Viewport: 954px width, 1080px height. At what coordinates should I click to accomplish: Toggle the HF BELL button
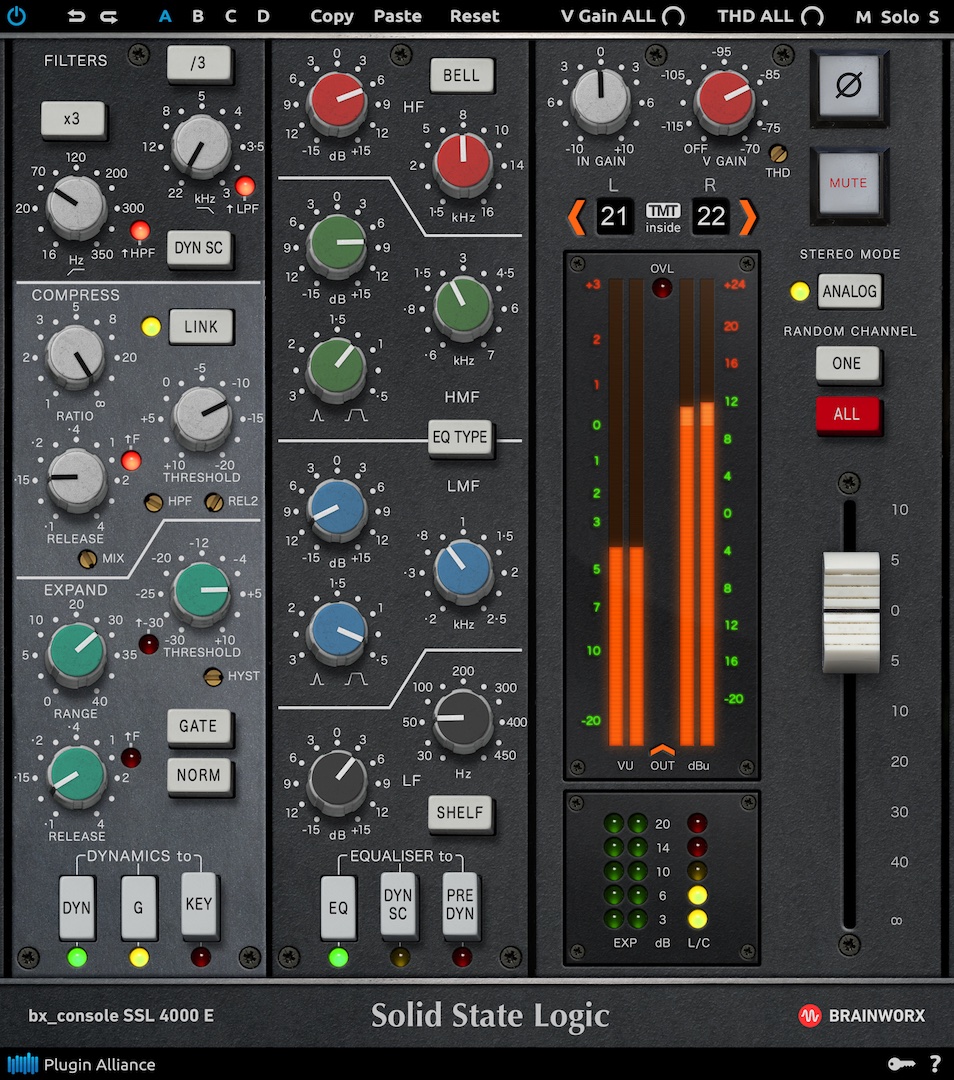(461, 75)
